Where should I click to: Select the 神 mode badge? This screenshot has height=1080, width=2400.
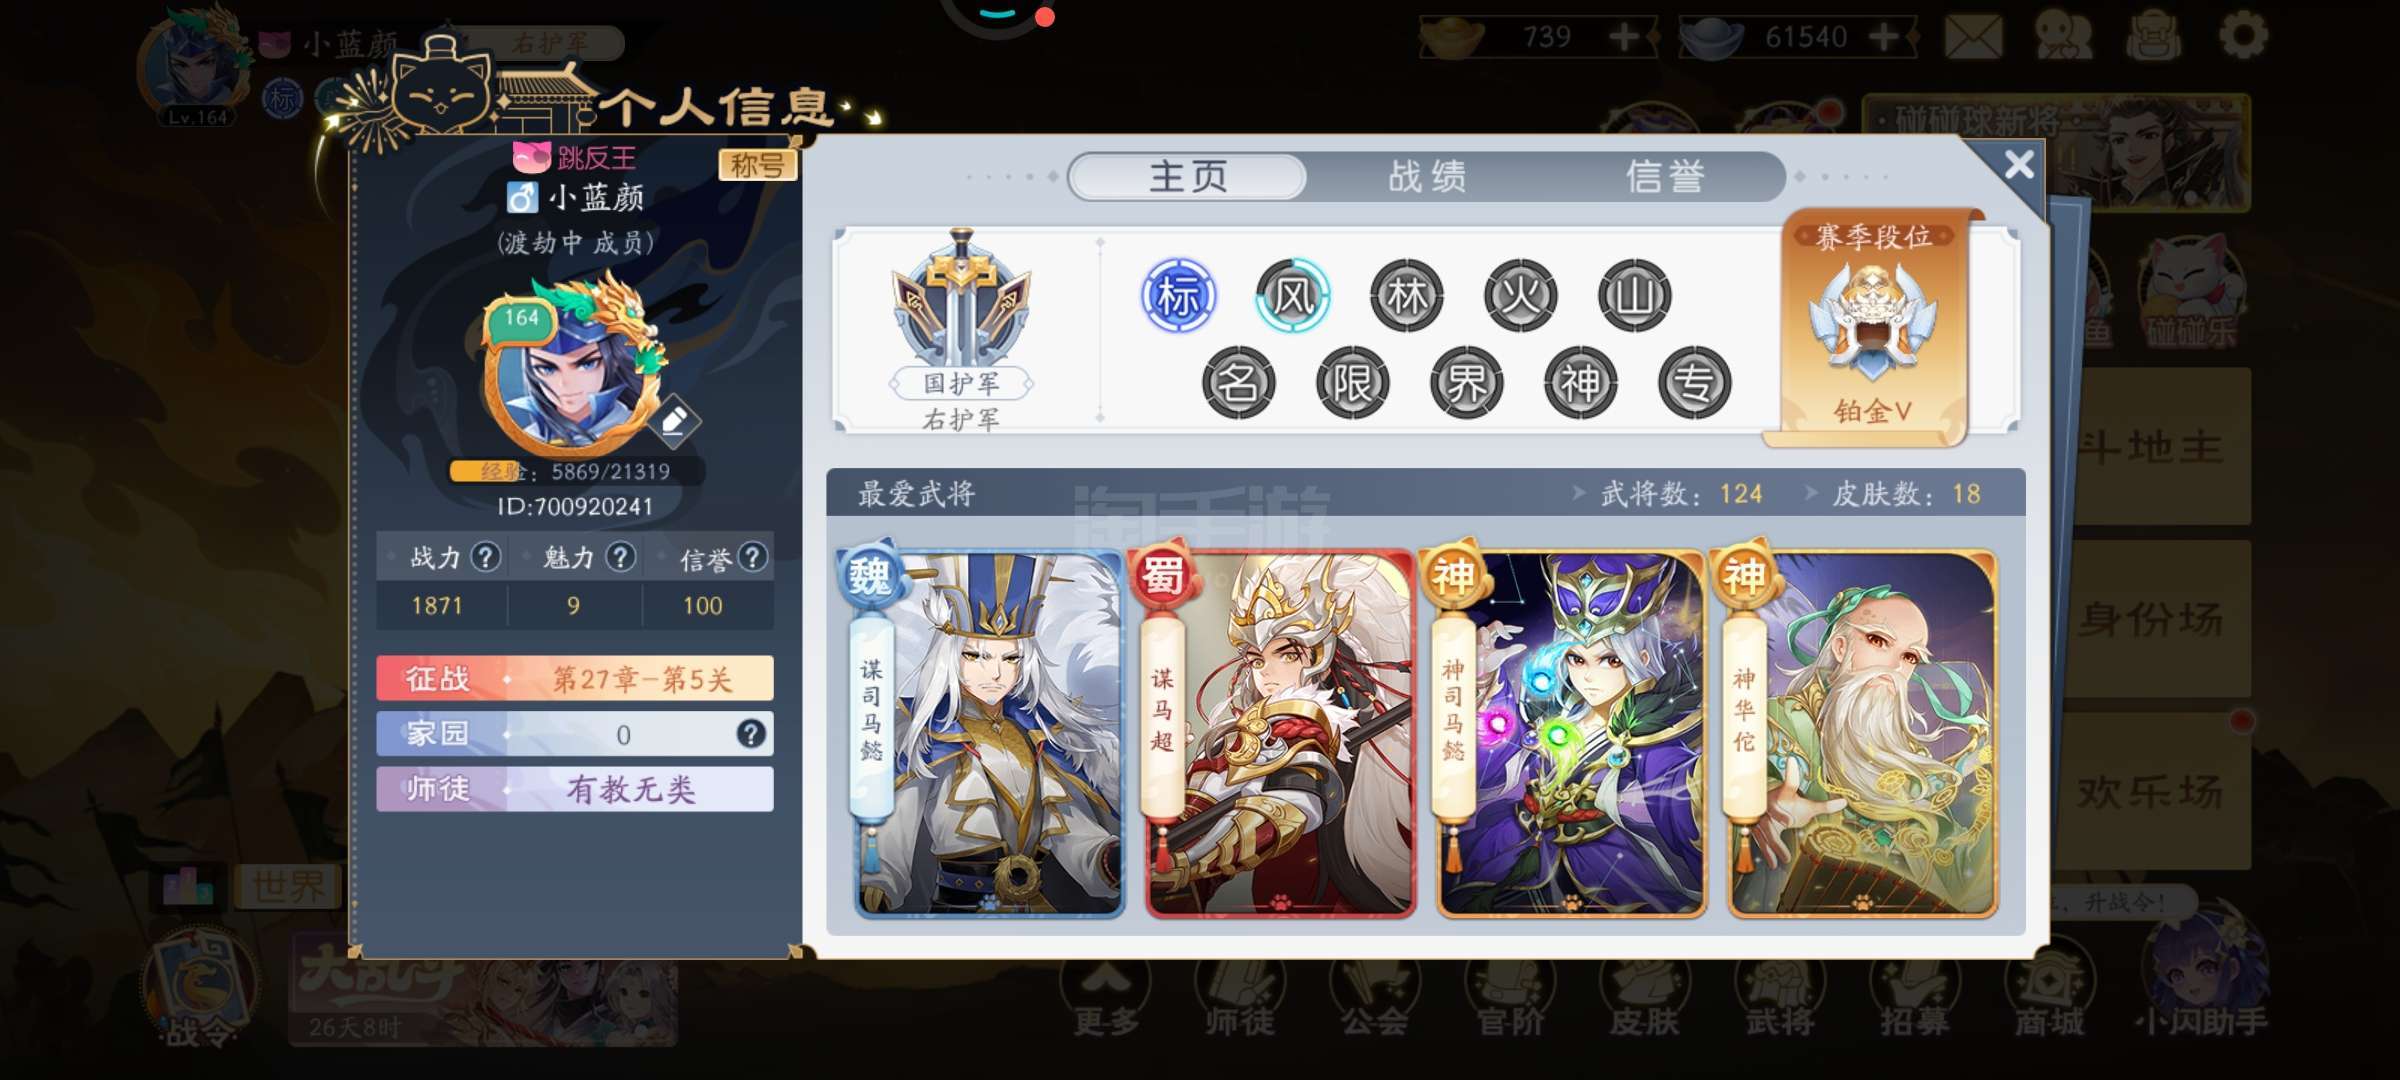1580,382
